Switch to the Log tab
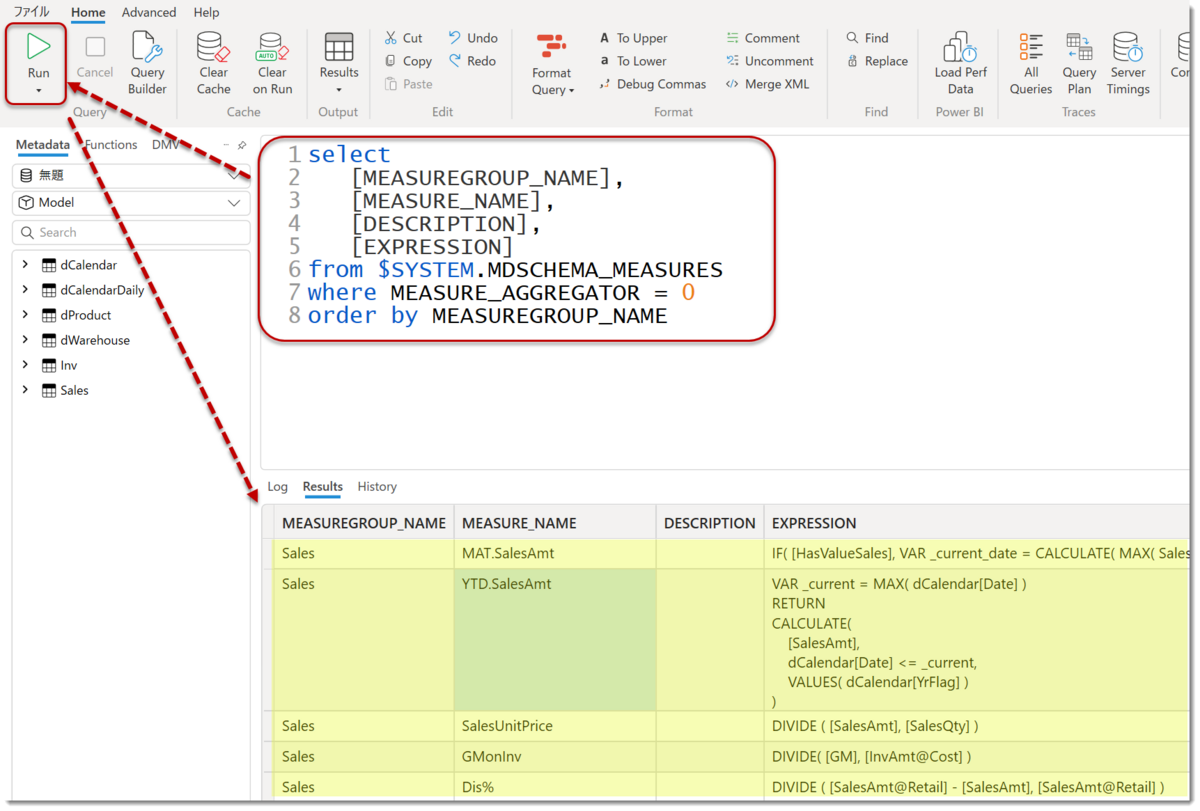The width and height of the screenshot is (1200, 811). 277,487
